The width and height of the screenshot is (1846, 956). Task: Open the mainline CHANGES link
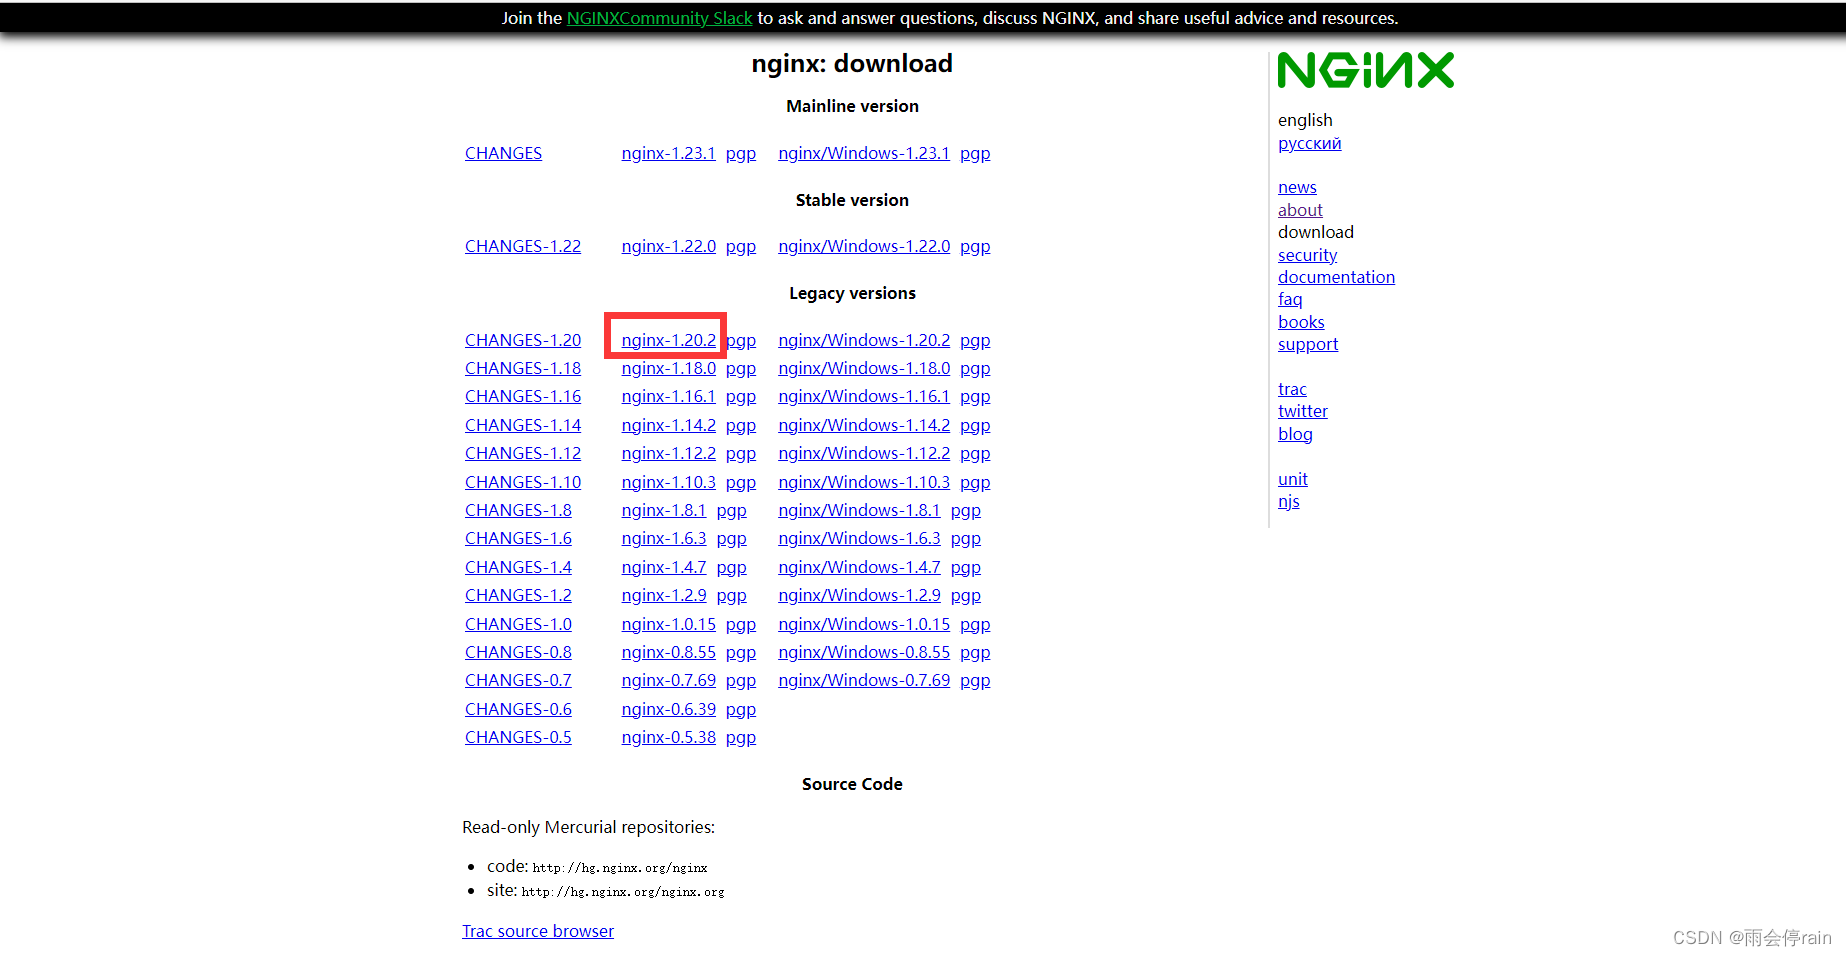point(503,153)
